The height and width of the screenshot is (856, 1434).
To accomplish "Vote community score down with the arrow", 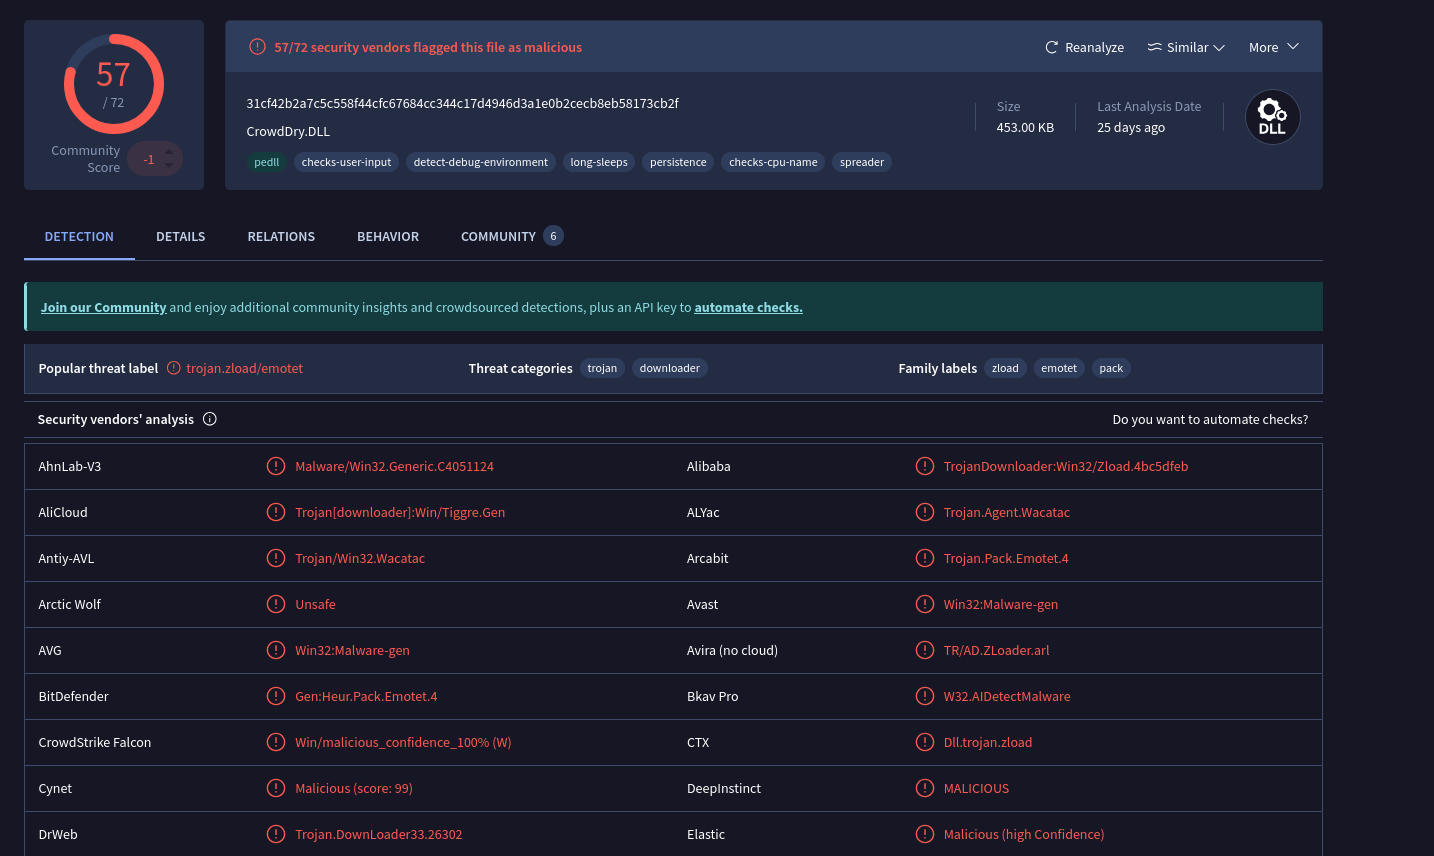I will pyautogui.click(x=169, y=165).
